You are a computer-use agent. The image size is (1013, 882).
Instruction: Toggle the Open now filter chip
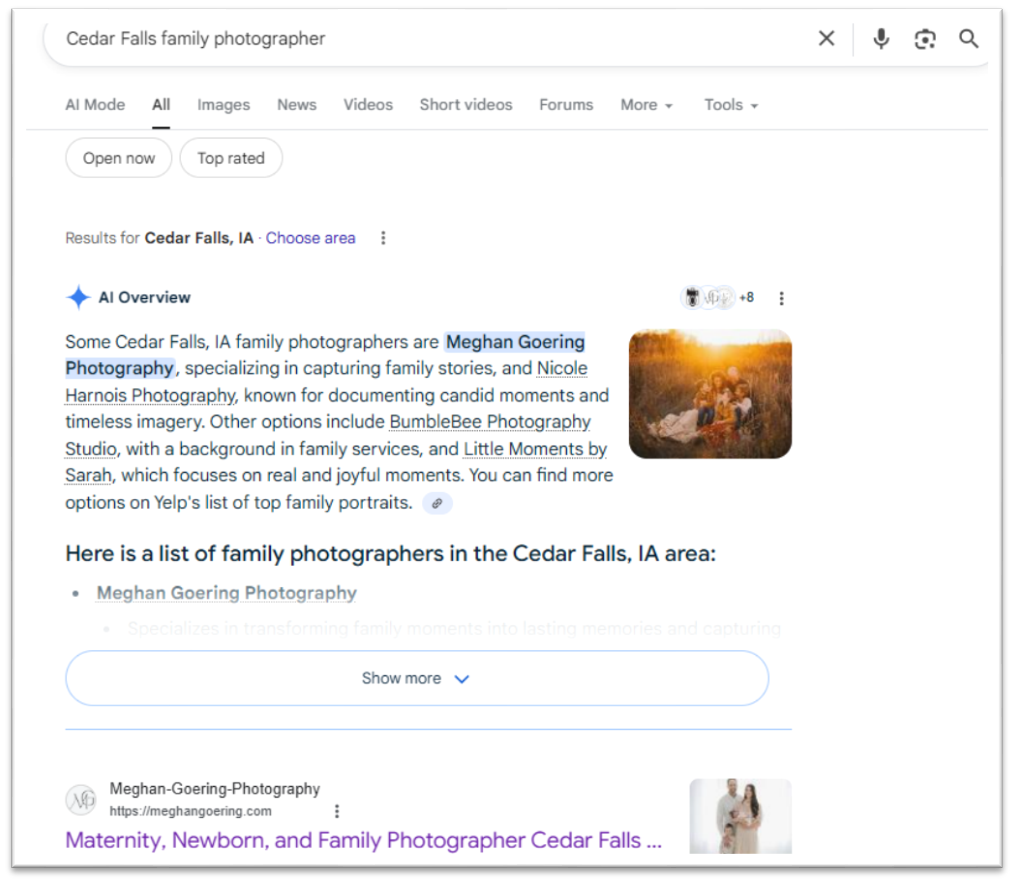(x=119, y=158)
